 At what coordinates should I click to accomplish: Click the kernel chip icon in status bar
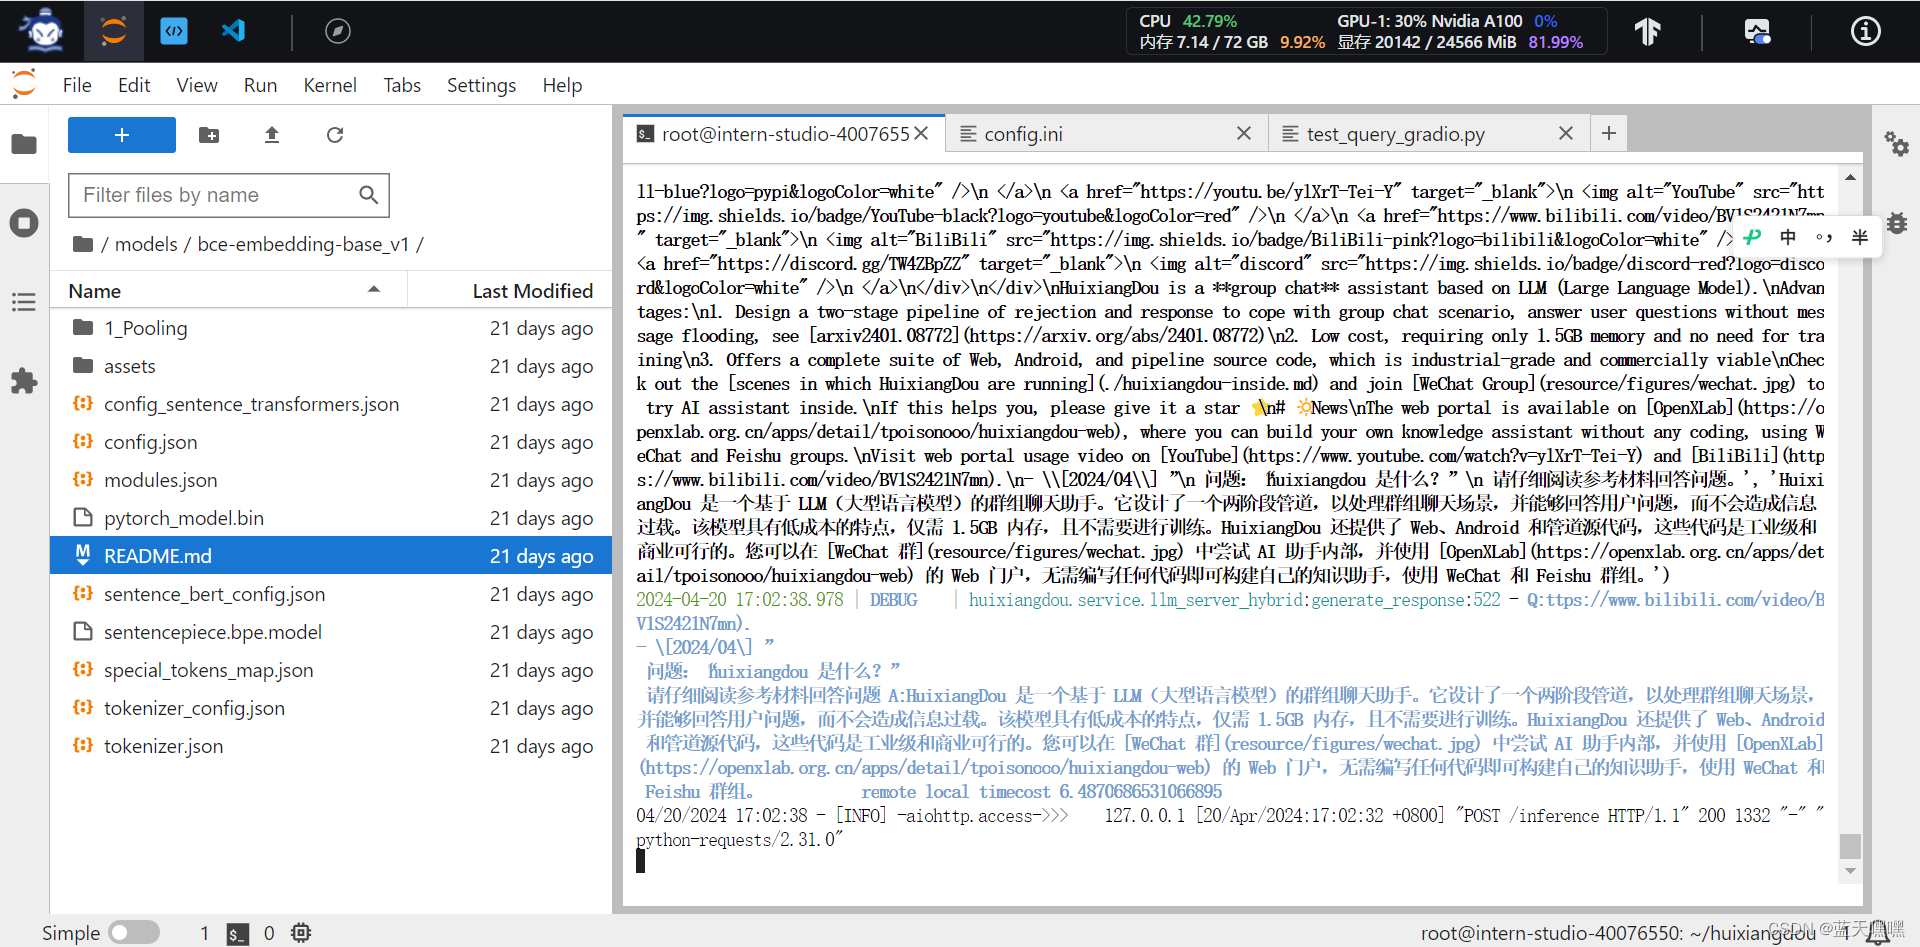coord(301,933)
